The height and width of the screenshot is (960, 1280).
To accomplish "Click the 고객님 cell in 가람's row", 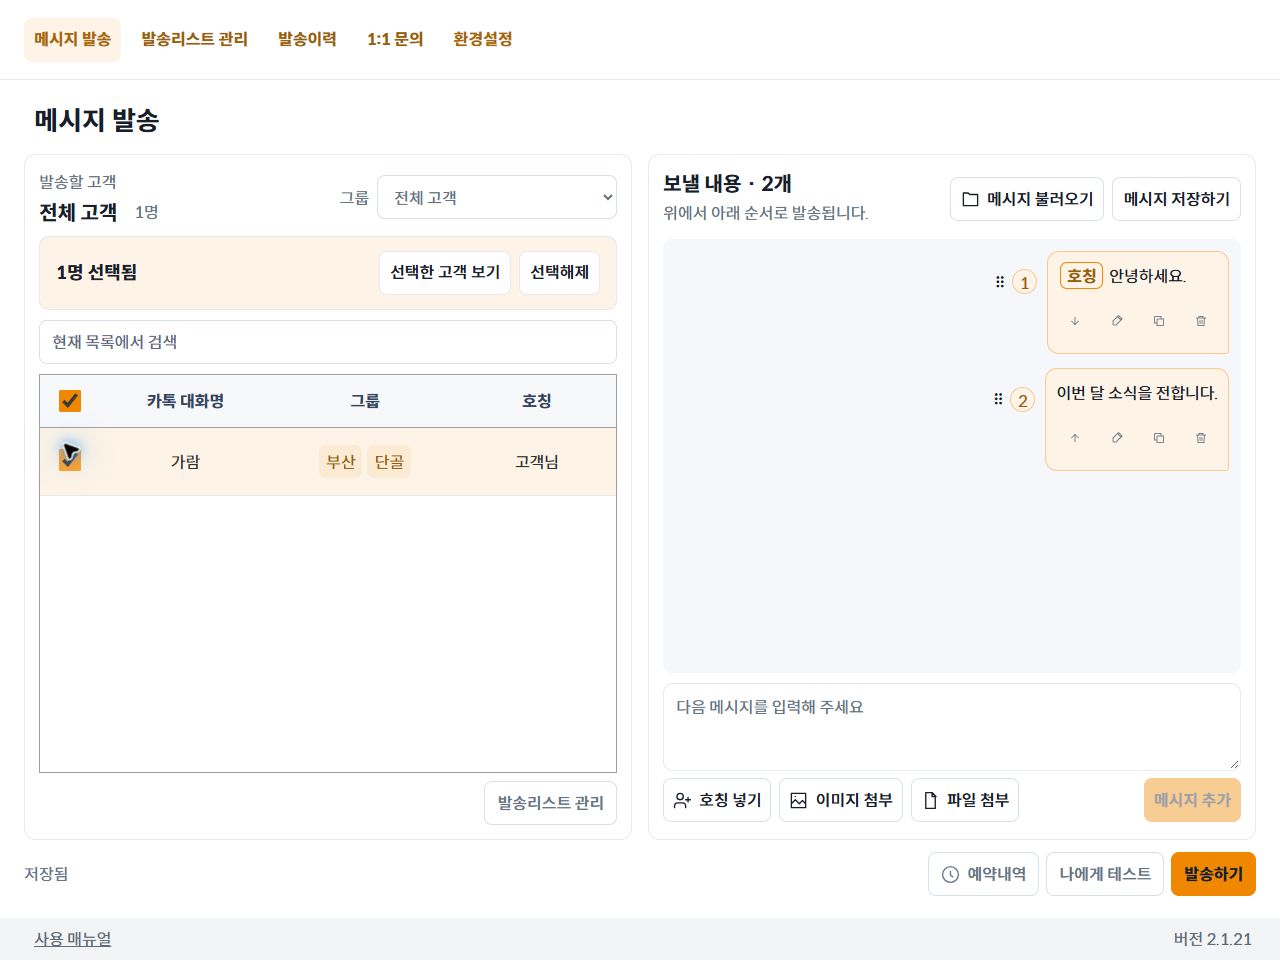I will tap(537, 462).
